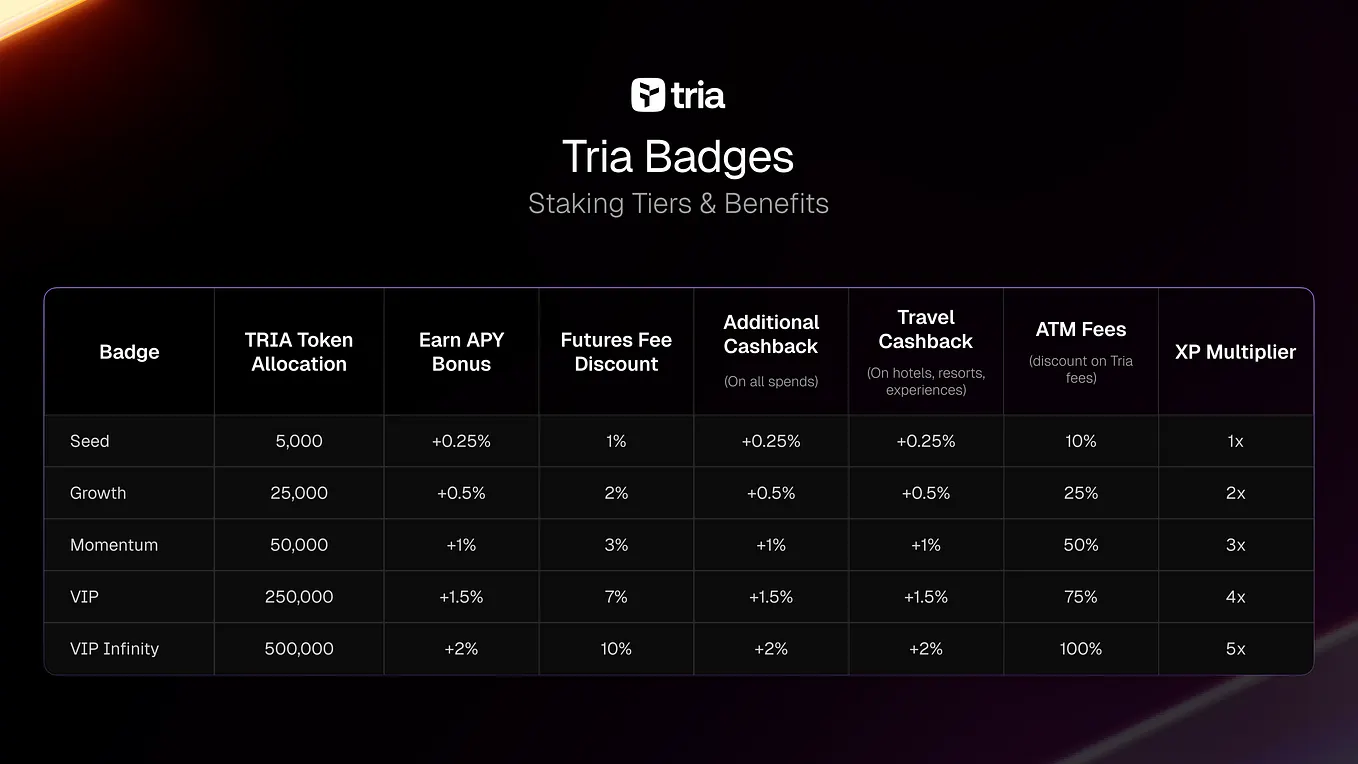Click the Earn APY Bonus column header
The height and width of the screenshot is (764, 1358).
pos(461,352)
